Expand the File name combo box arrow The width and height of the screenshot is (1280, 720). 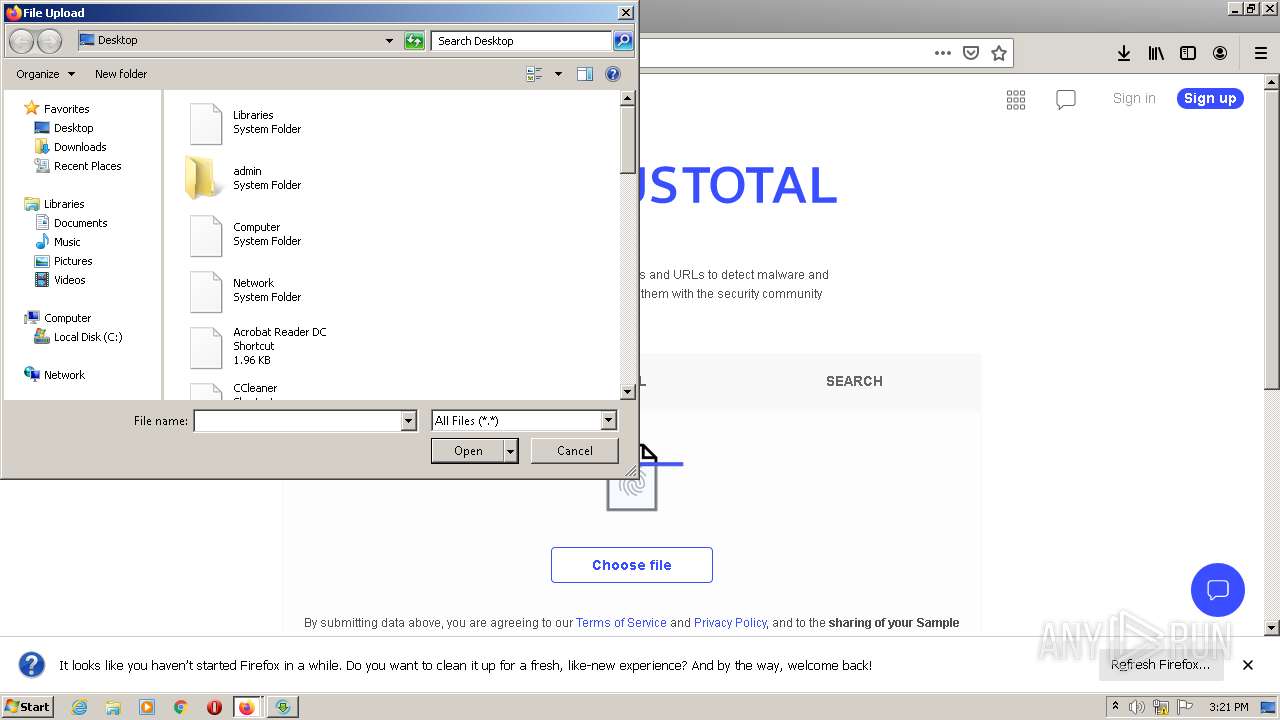pyautogui.click(x=408, y=421)
